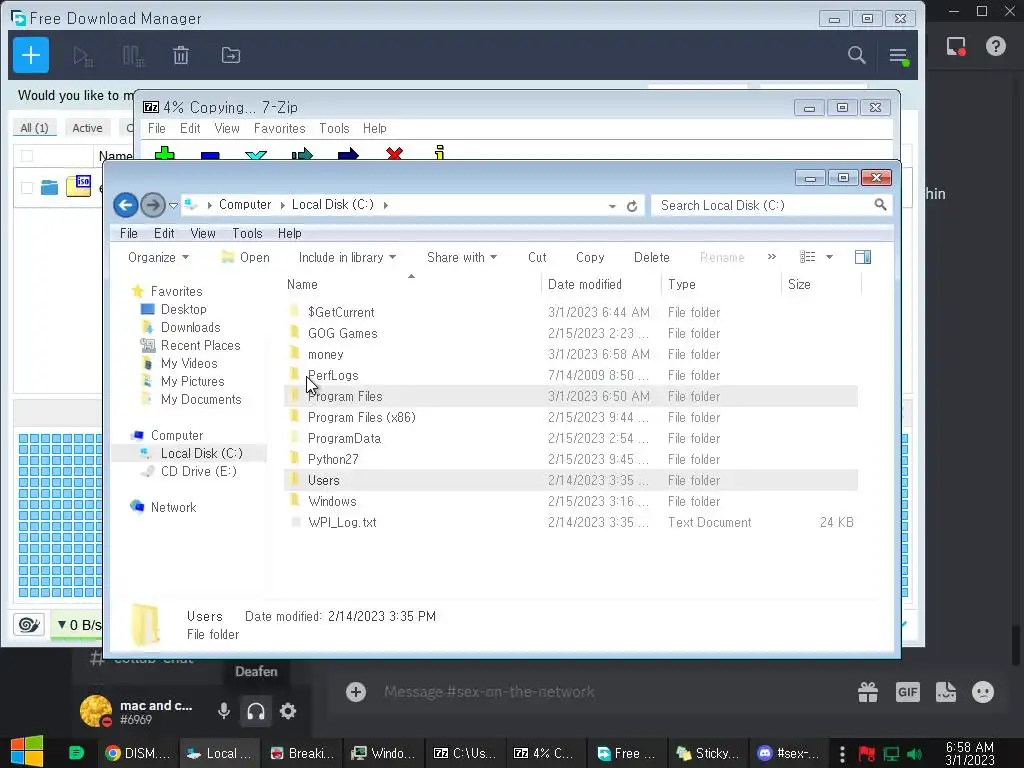Open the Tools menu in Explorer
The height and width of the screenshot is (768, 1024).
247,234
